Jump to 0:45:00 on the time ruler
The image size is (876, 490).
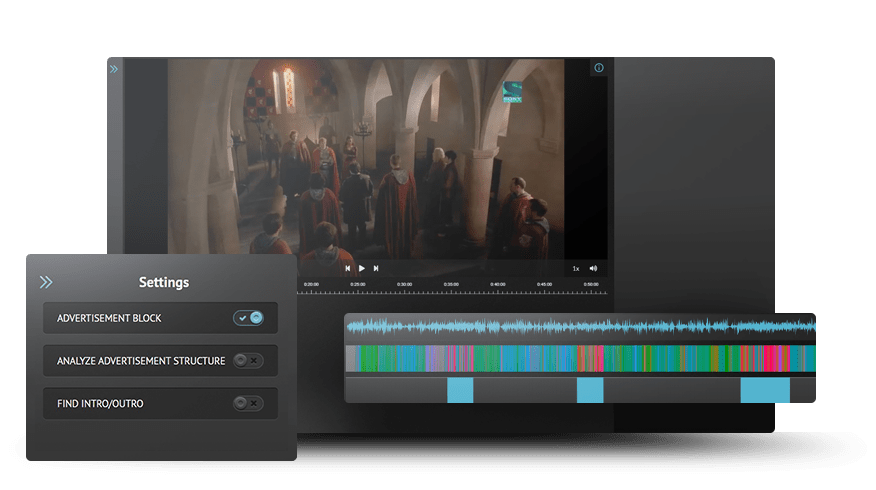[x=544, y=284]
